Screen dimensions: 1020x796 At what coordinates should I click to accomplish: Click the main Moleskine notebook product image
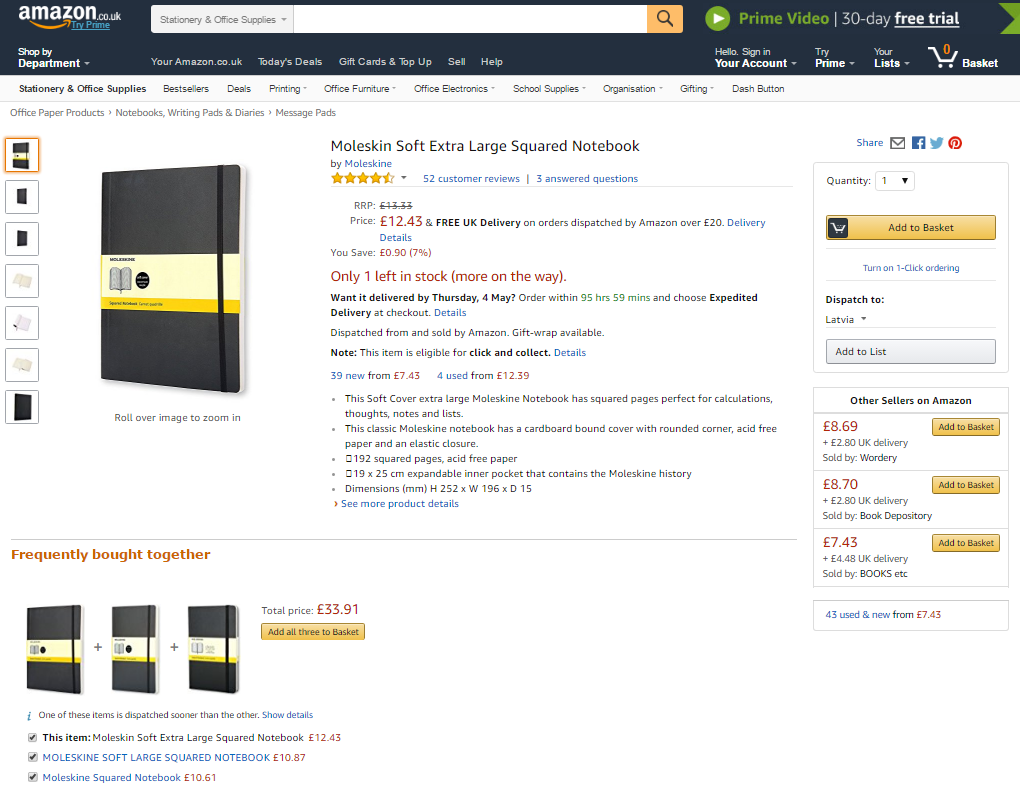click(x=174, y=279)
